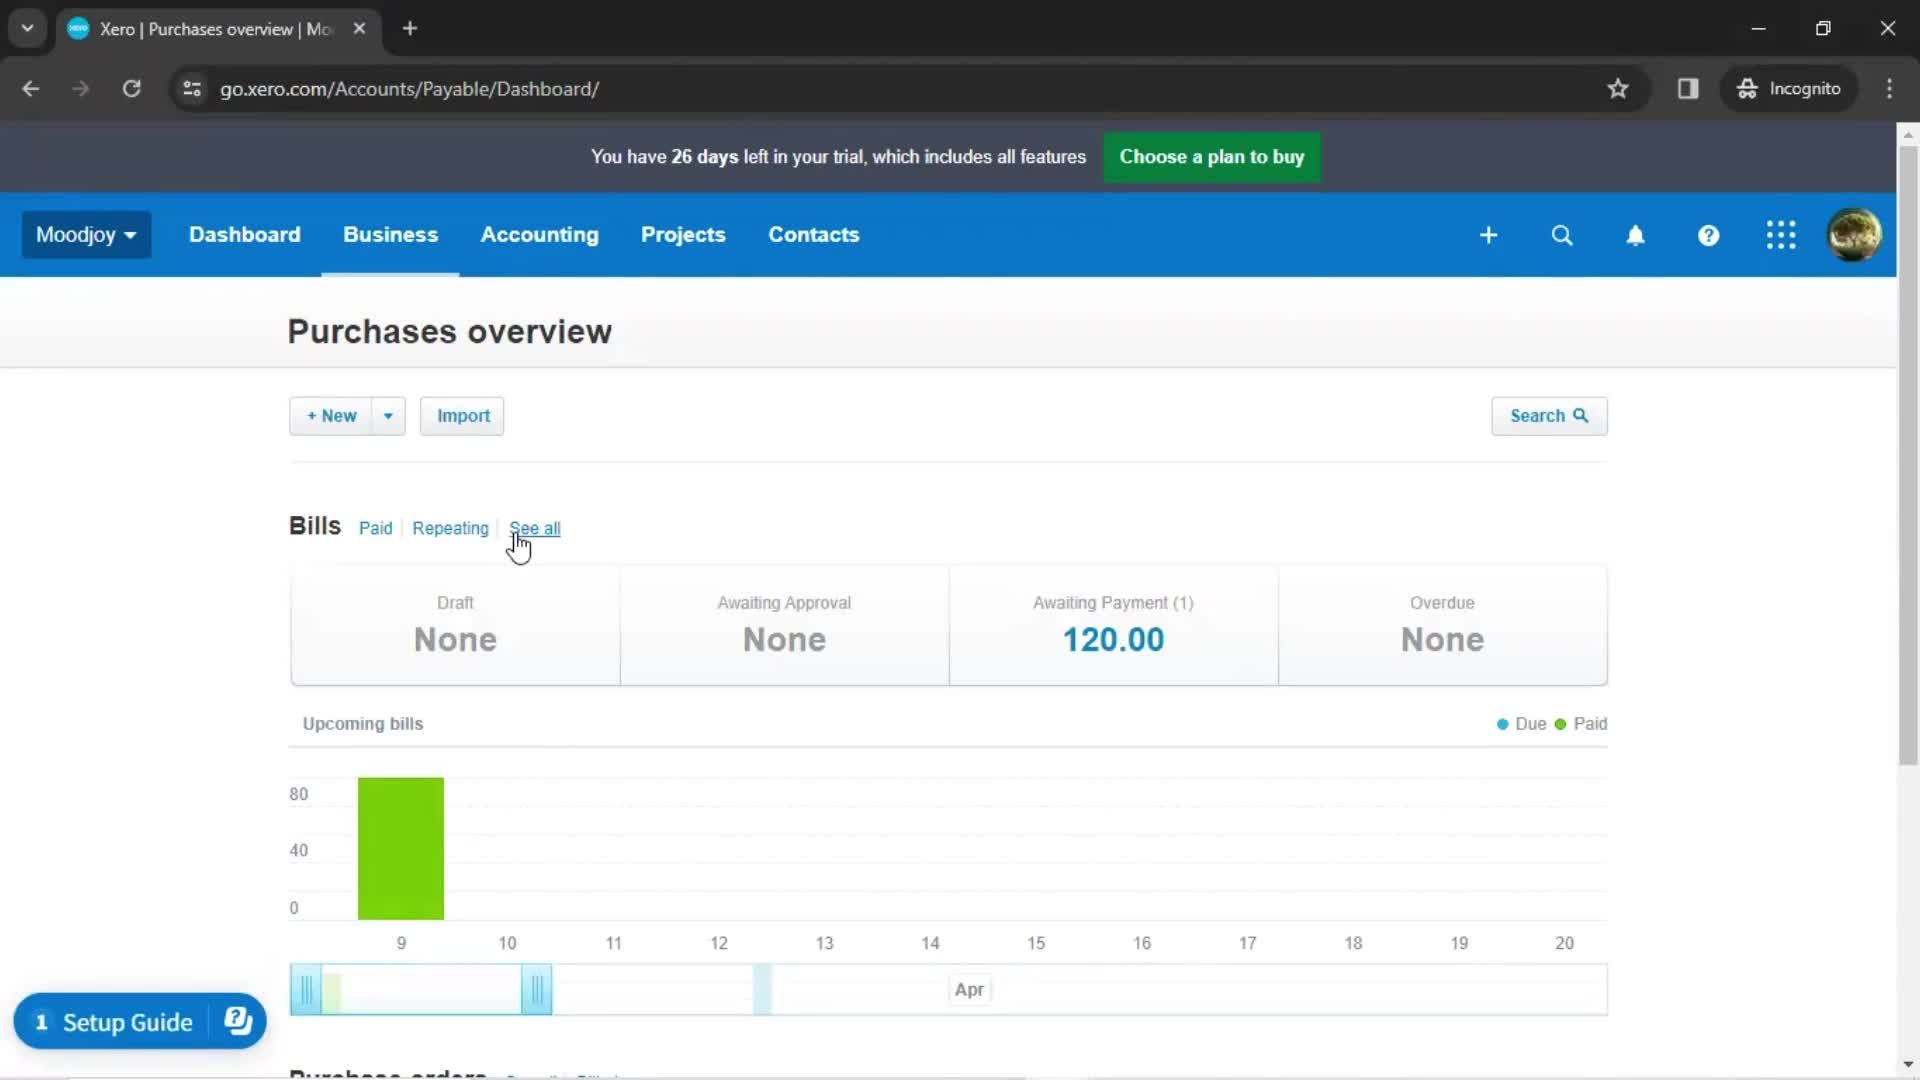Open the Xero search magnifier icon
This screenshot has height=1080, width=1920.
pyautogui.click(x=1562, y=235)
